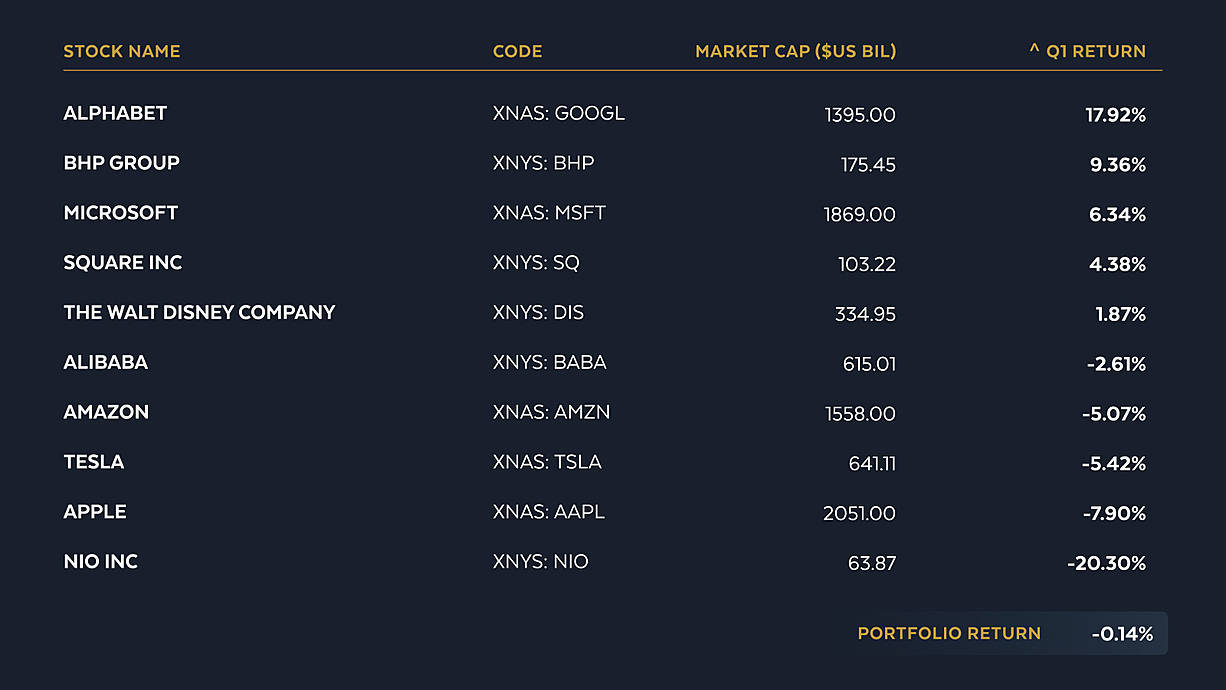Open the Amazon stock entry
This screenshot has height=690, width=1226.
[x=106, y=412]
